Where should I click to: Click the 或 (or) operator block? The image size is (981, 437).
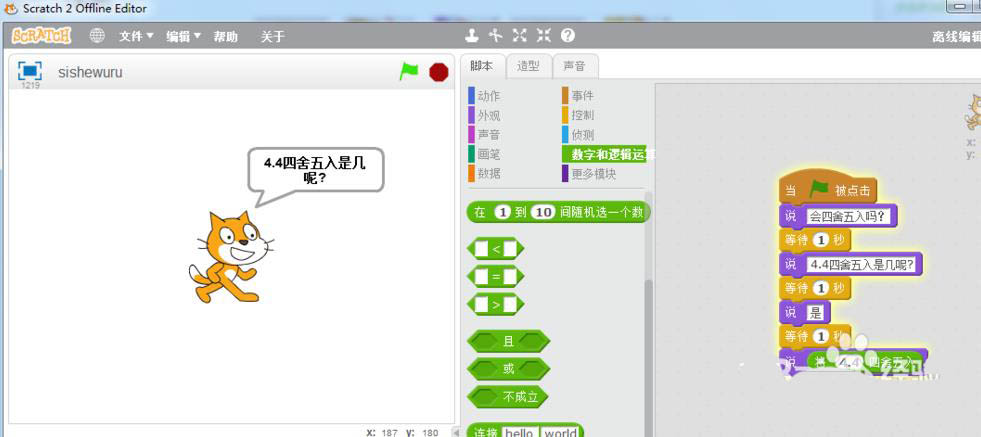point(509,369)
